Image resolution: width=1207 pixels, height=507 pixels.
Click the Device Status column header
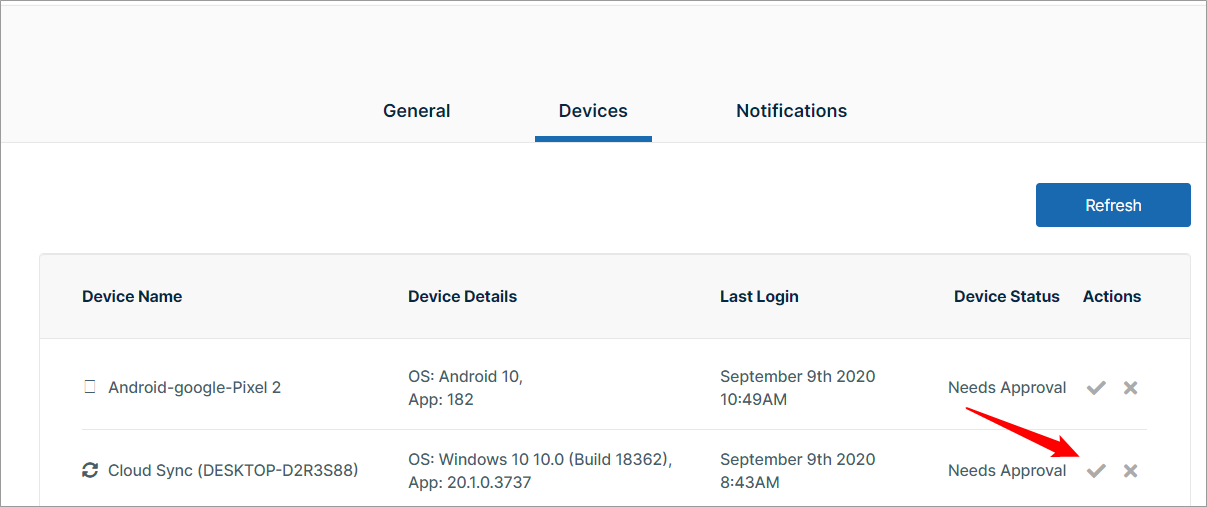[x=1006, y=296]
